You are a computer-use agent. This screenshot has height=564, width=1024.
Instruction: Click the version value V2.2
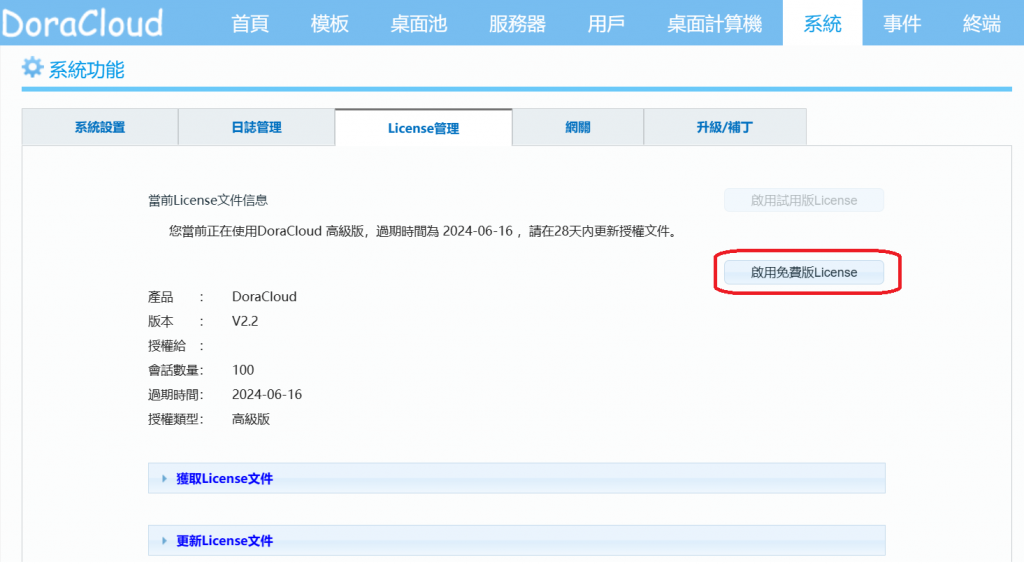tap(245, 321)
